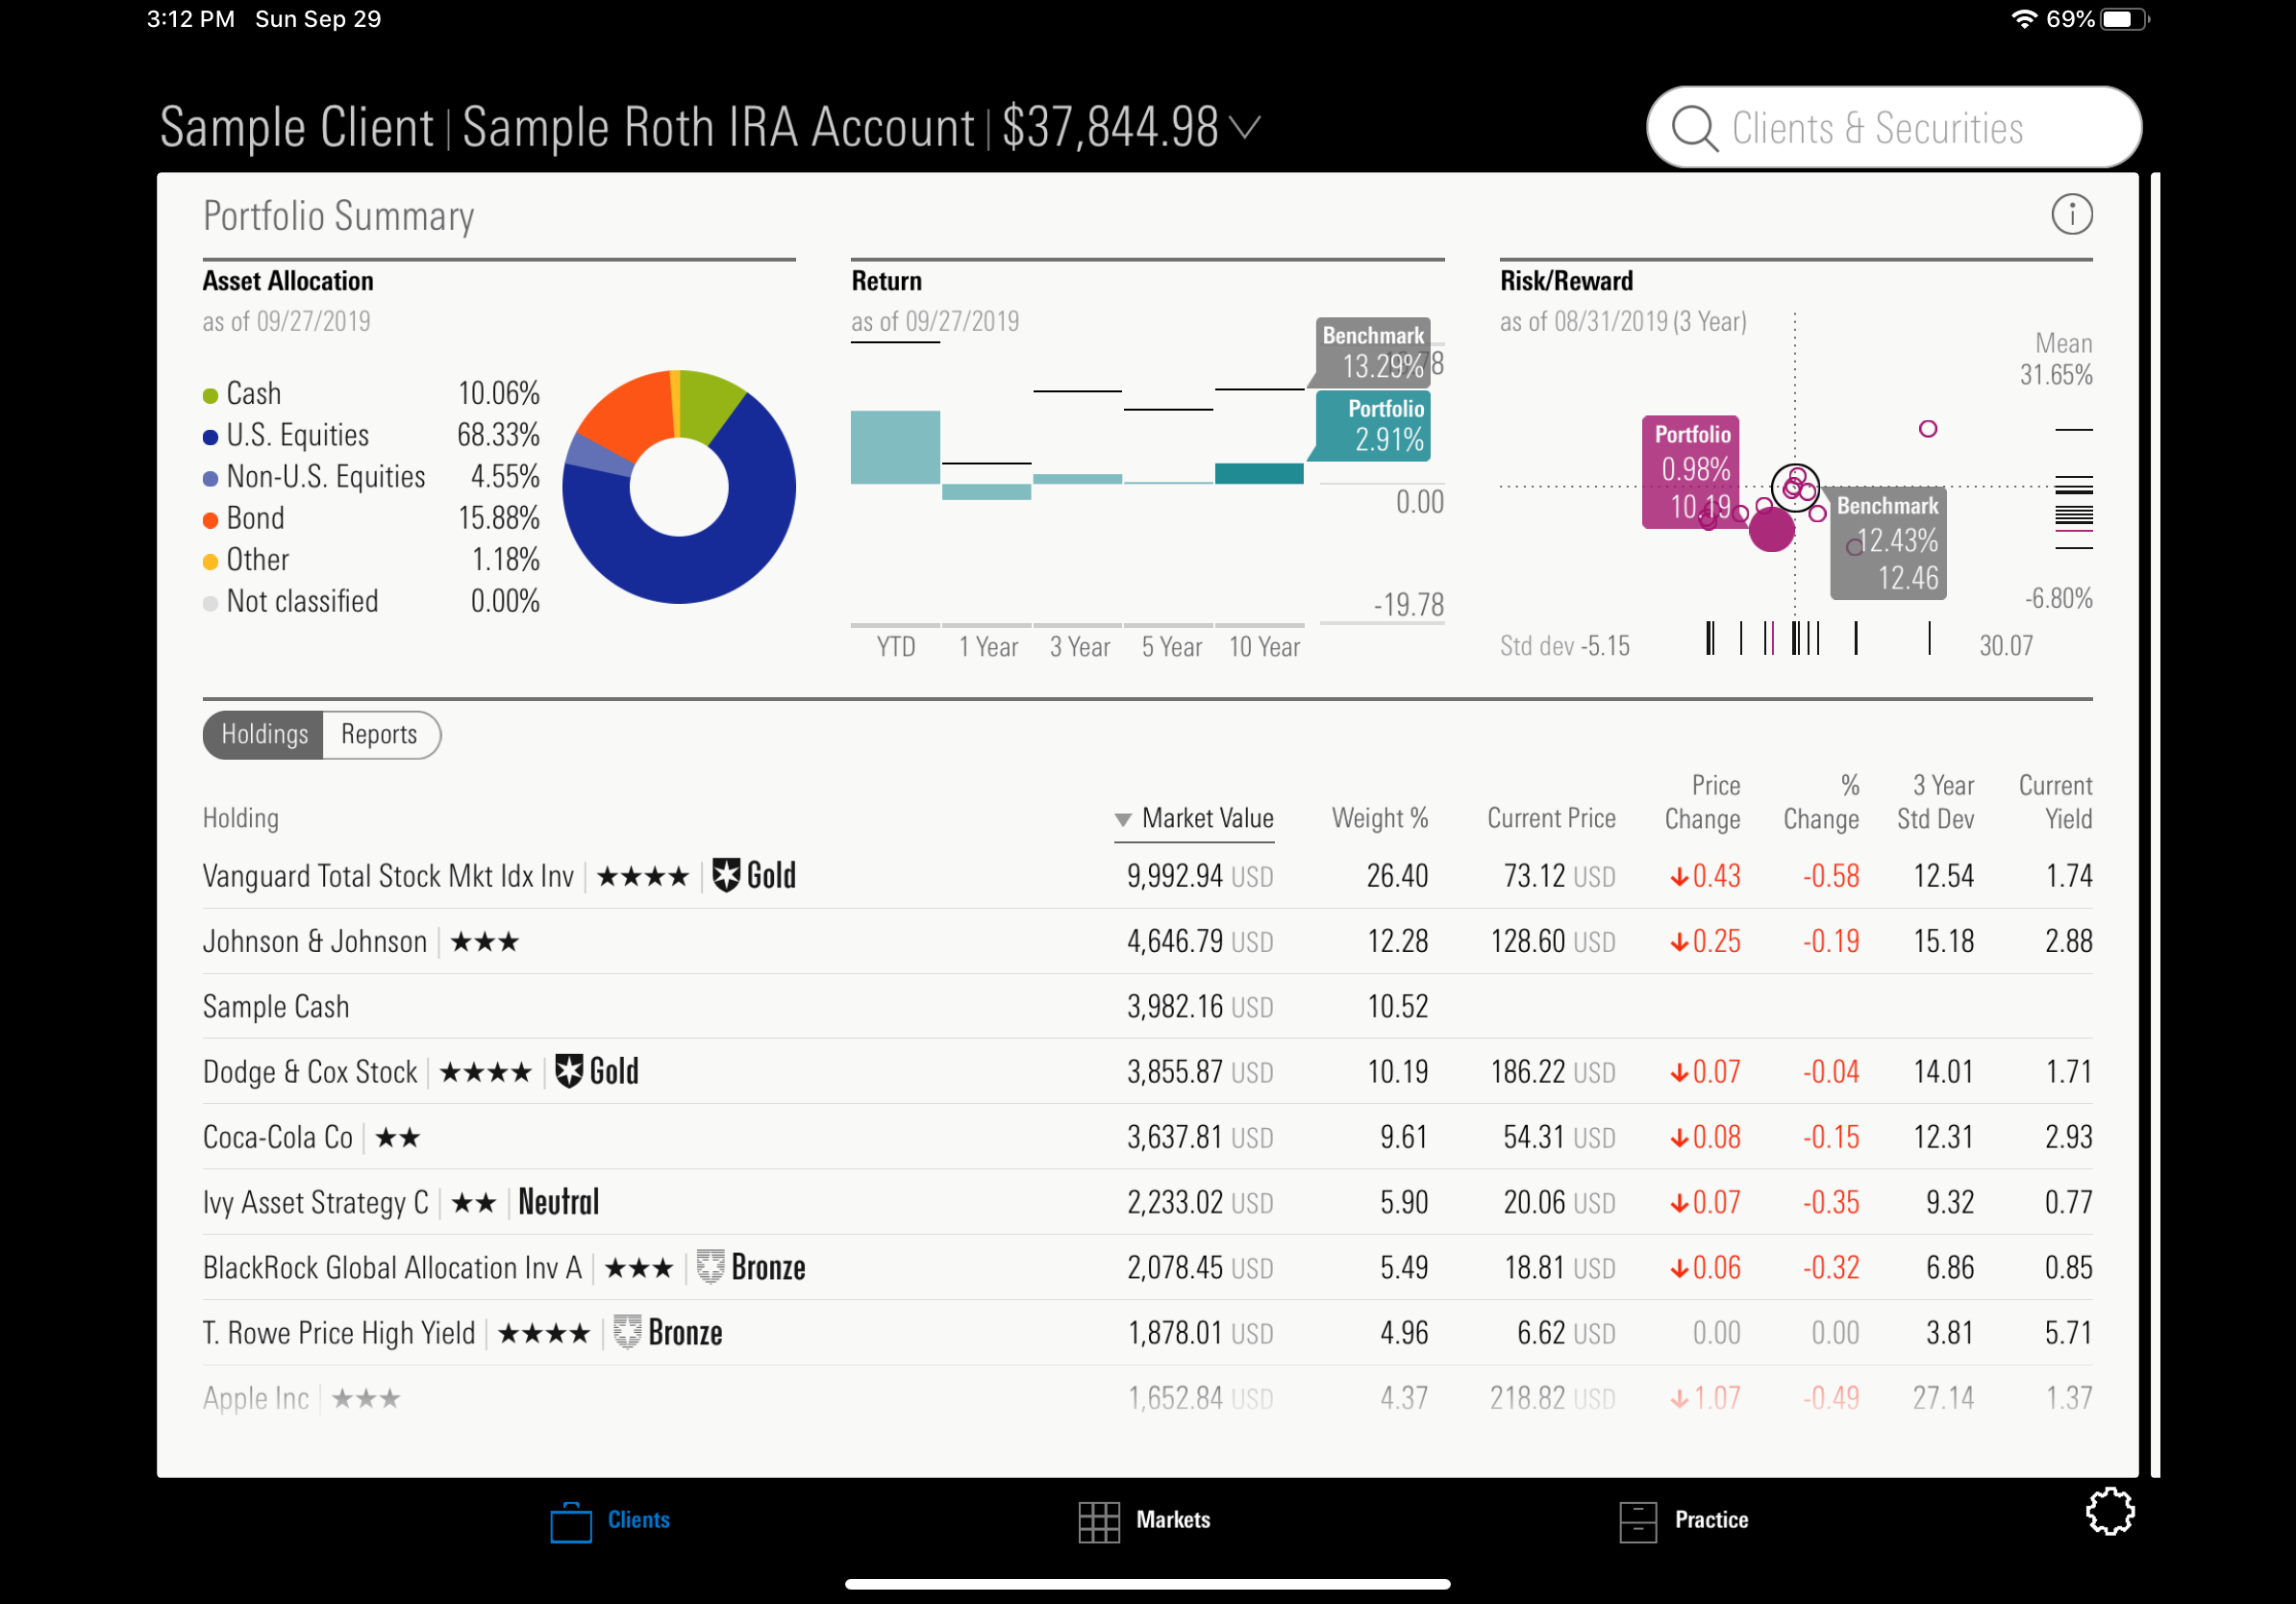Tap the Bond orange legend dot
The width and height of the screenshot is (2296, 1604).
[x=210, y=521]
